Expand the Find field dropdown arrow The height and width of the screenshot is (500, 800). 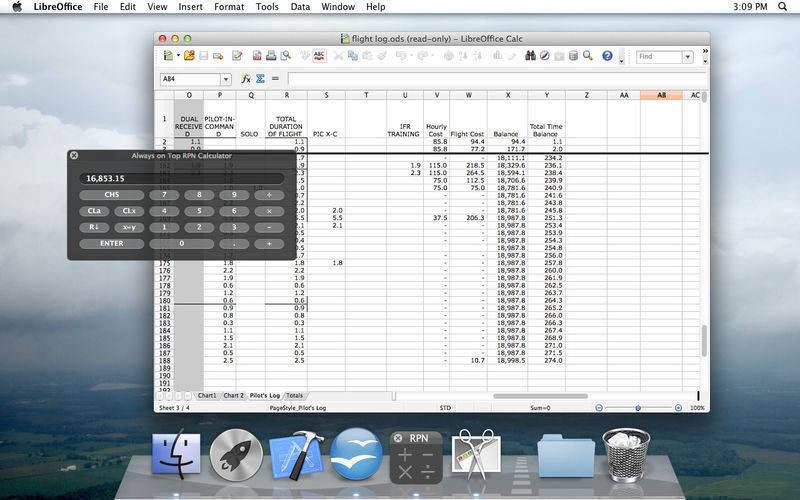point(688,57)
